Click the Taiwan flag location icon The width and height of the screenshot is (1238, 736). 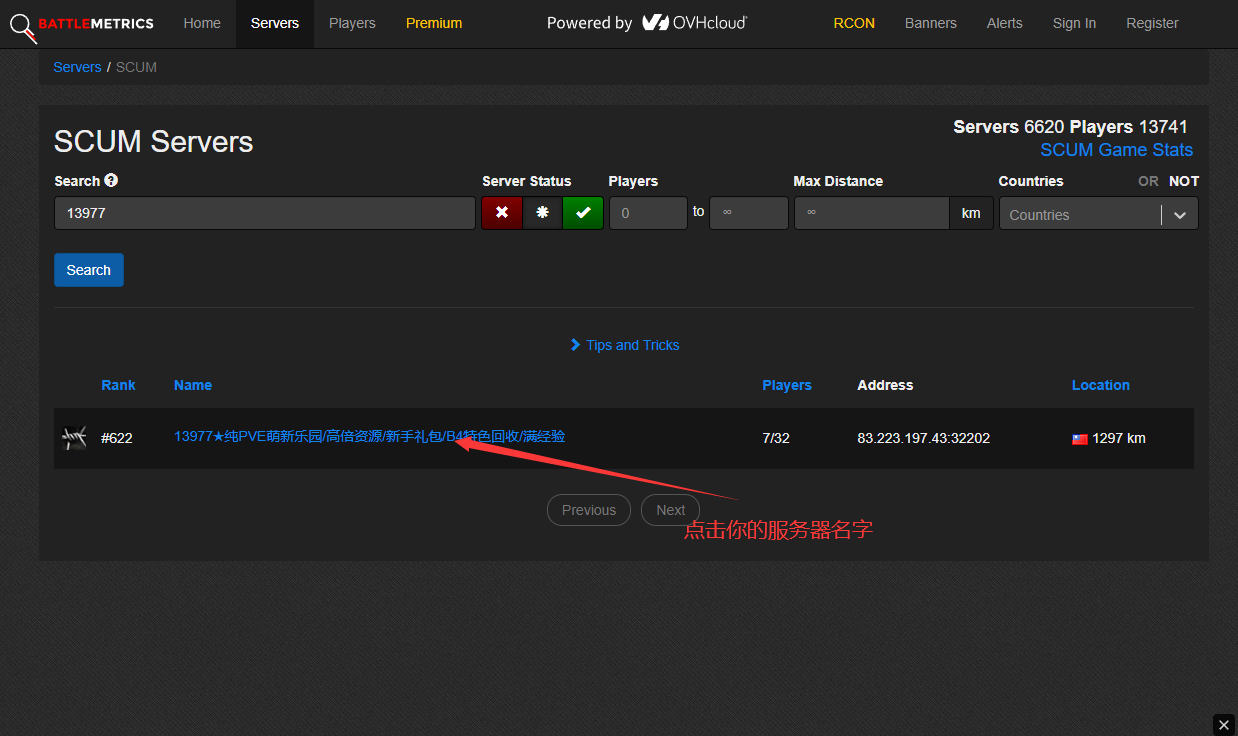[1080, 439]
